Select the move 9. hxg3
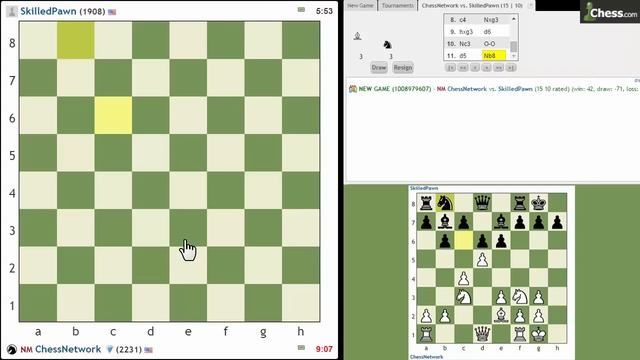Image resolution: width=640 pixels, height=360 pixels. [x=466, y=31]
